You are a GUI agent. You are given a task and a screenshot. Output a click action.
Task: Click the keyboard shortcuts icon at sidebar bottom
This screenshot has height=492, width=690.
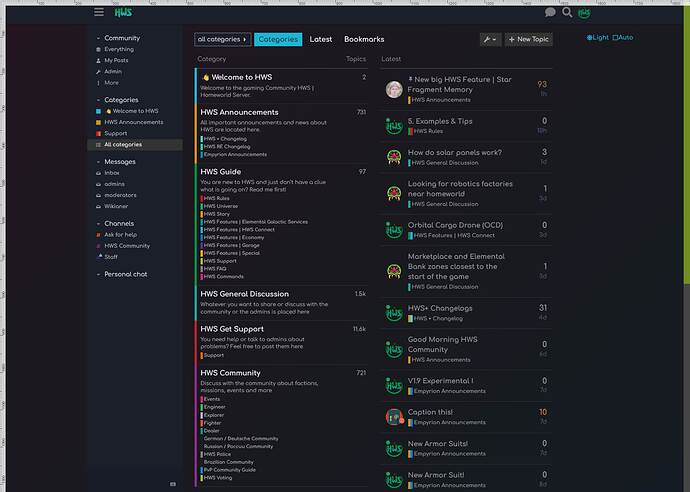(x=173, y=484)
